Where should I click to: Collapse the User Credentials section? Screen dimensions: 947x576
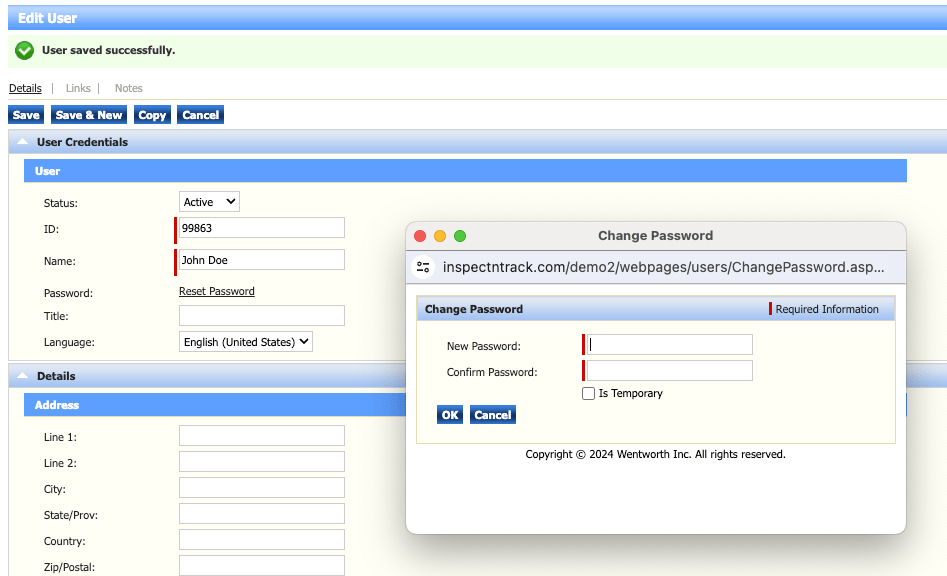[x=22, y=141]
